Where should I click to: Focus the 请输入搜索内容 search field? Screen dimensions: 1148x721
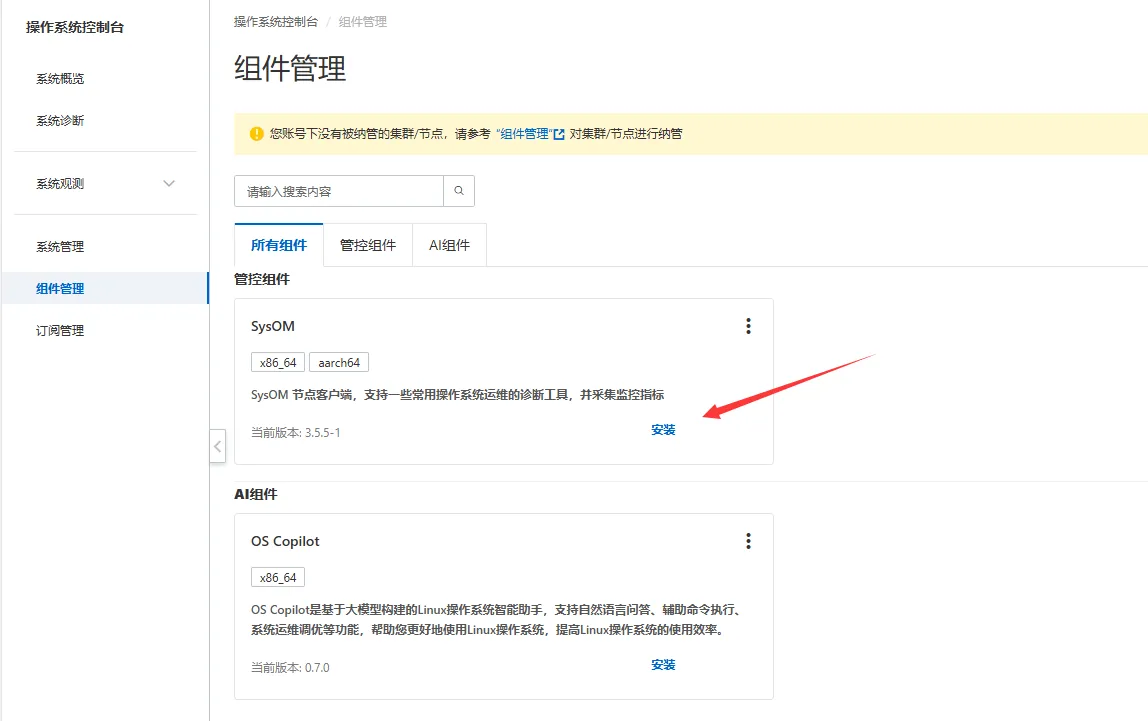point(339,191)
